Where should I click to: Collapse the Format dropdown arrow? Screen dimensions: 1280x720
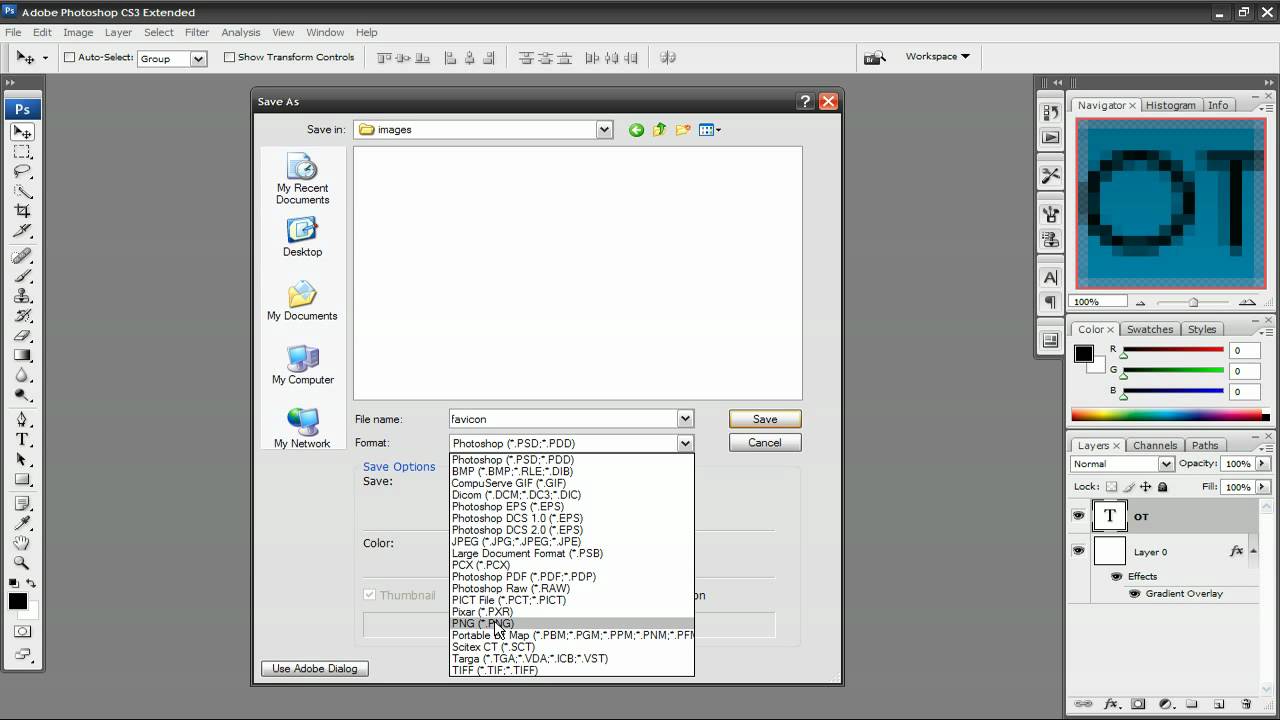(685, 443)
